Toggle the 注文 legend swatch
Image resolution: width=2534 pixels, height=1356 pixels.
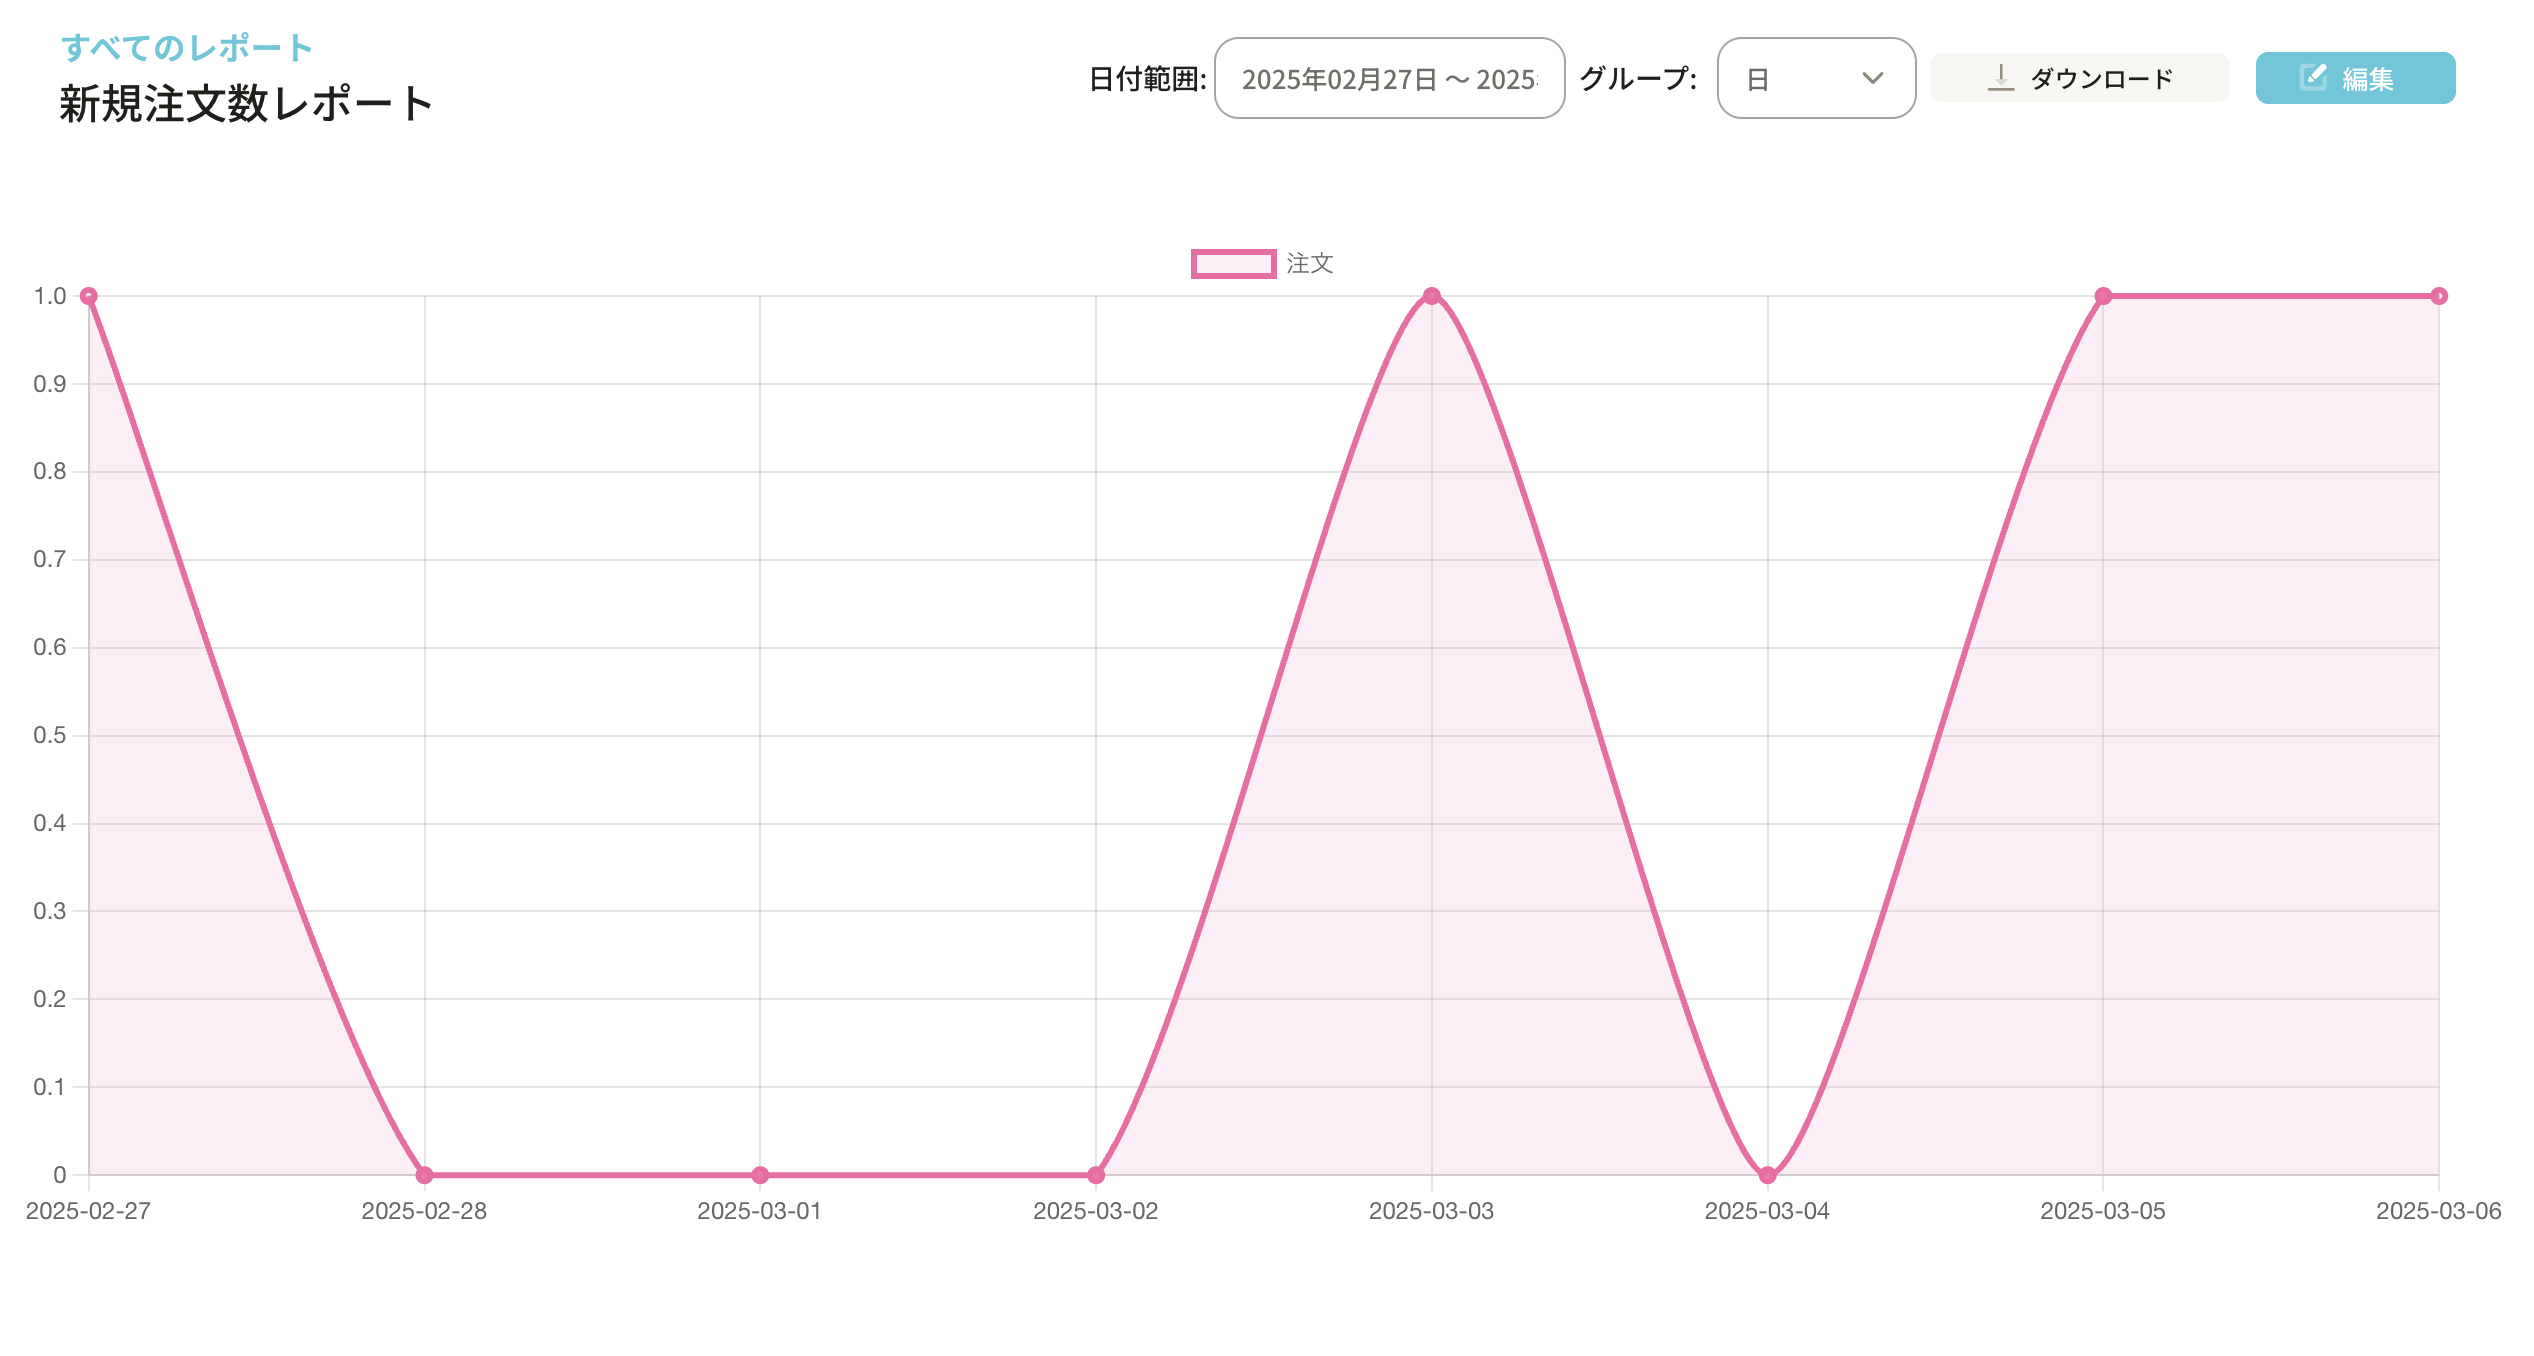[1233, 264]
